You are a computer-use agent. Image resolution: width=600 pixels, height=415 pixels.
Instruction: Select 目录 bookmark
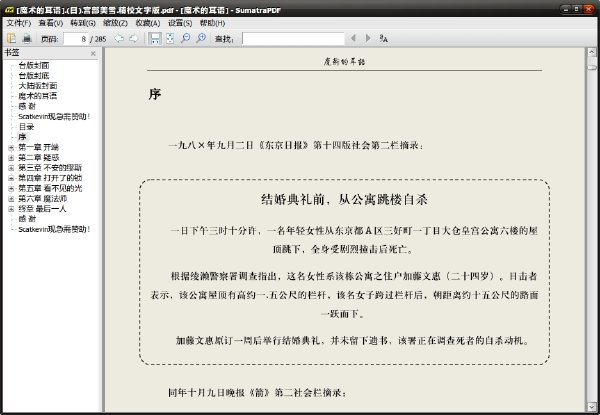point(26,127)
